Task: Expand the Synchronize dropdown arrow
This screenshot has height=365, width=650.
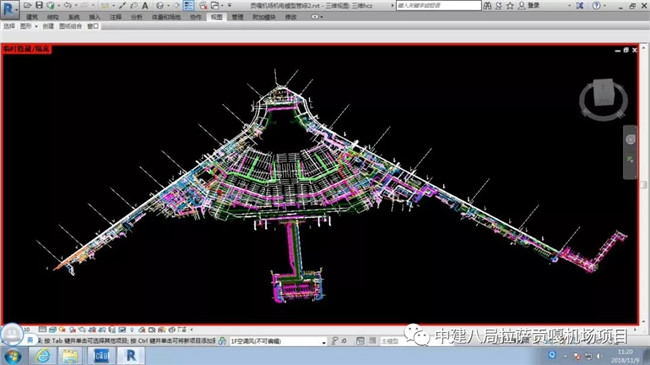Action: (x=59, y=5)
